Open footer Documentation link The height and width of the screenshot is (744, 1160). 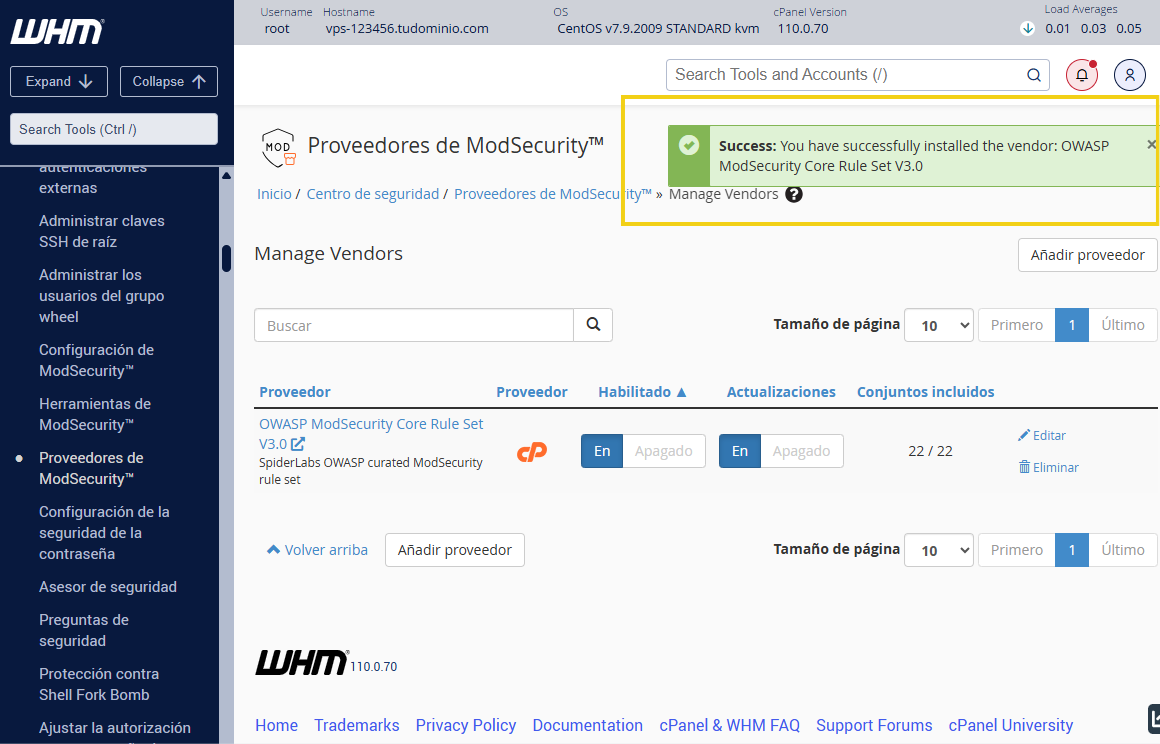[x=587, y=725]
